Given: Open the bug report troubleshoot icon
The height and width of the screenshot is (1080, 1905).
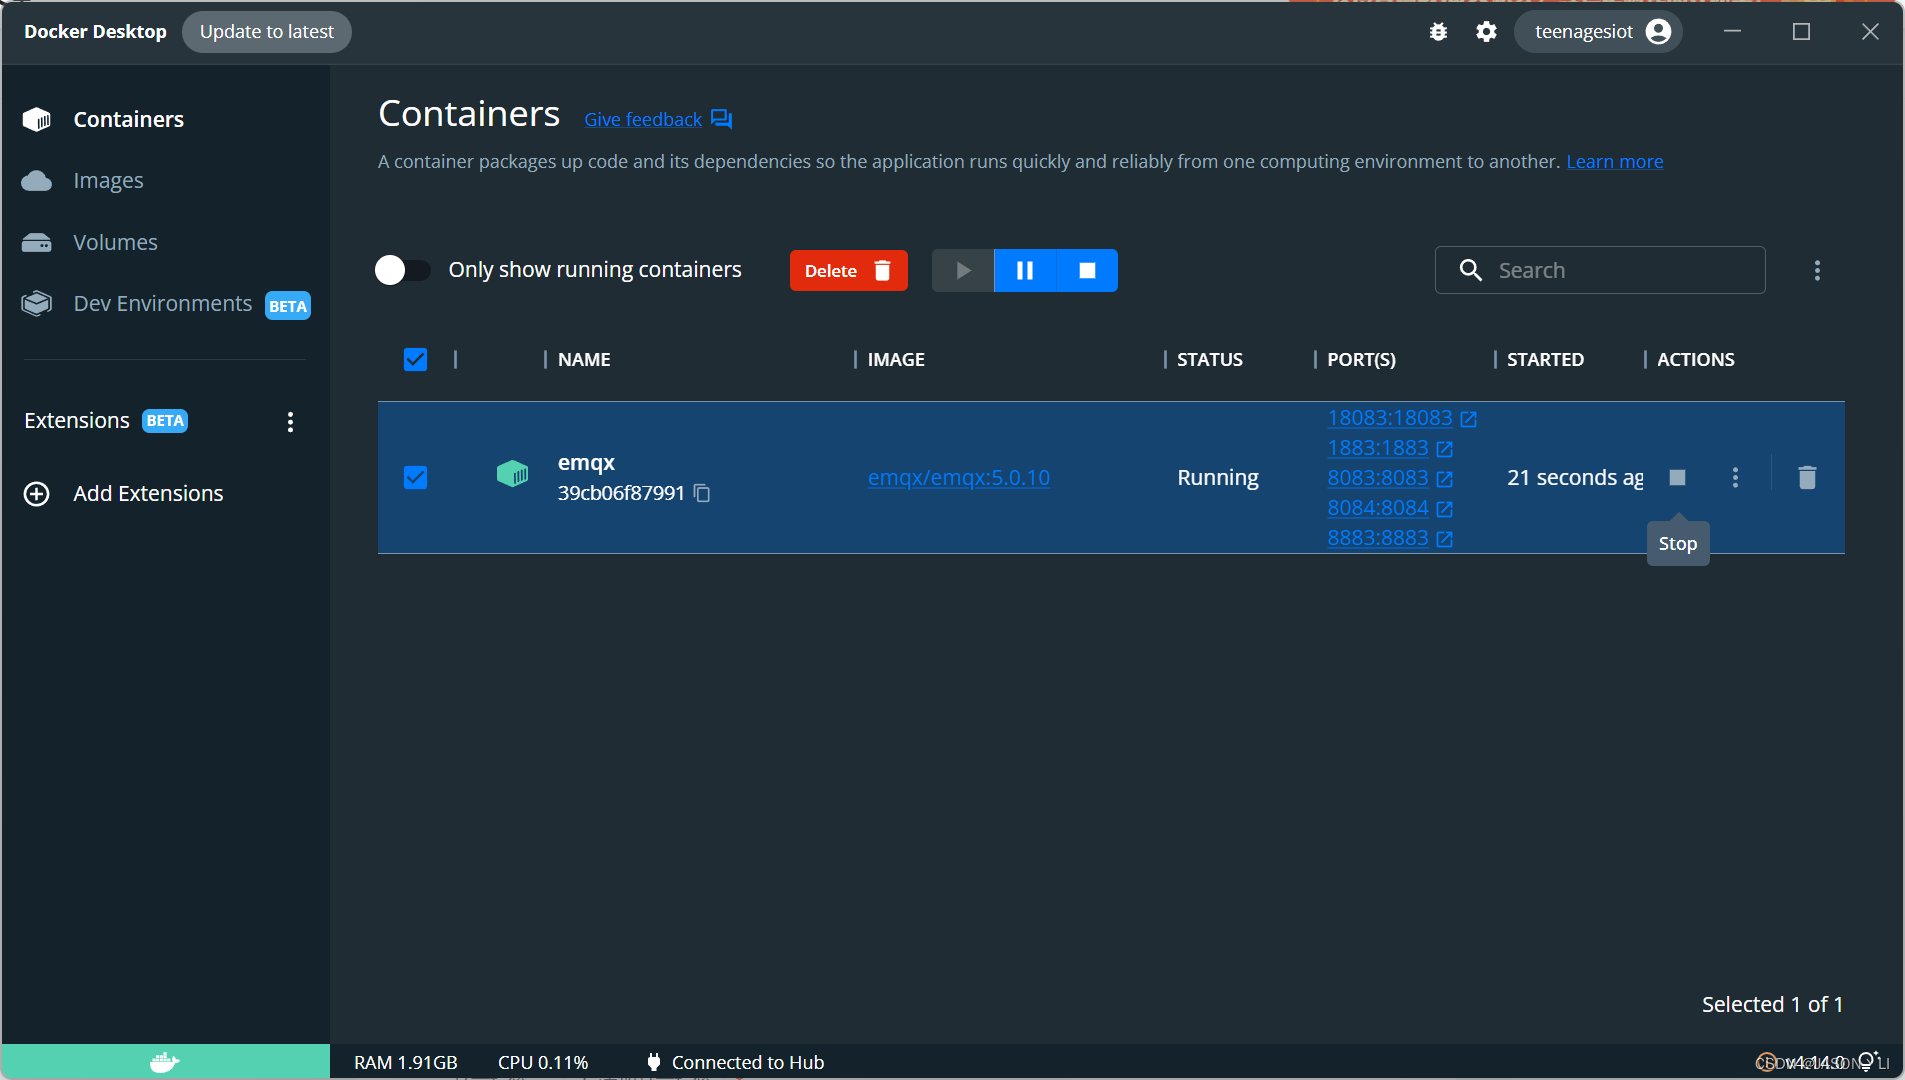Looking at the screenshot, I should [x=1438, y=31].
